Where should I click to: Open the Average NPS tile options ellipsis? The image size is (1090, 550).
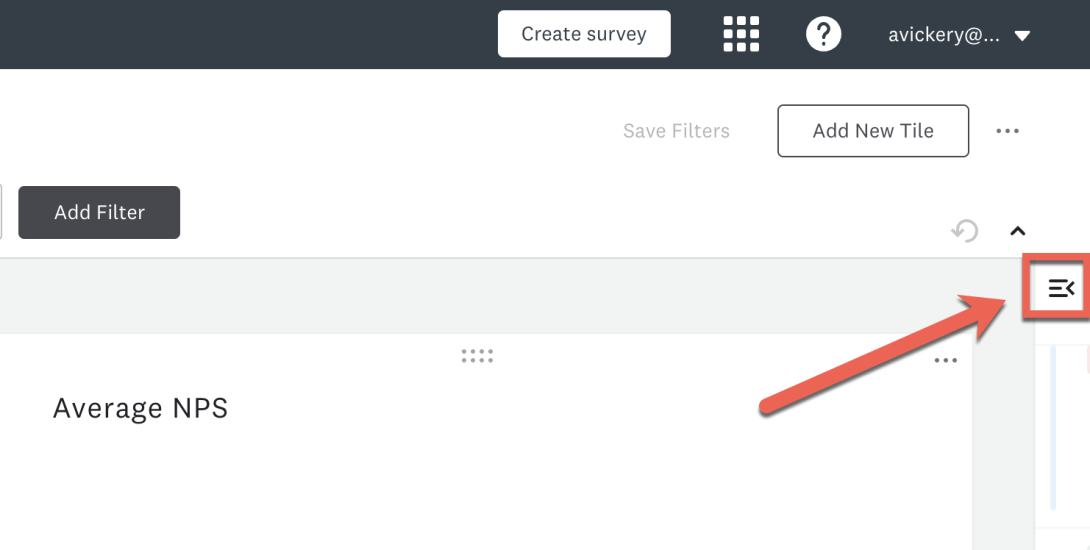pos(945,361)
